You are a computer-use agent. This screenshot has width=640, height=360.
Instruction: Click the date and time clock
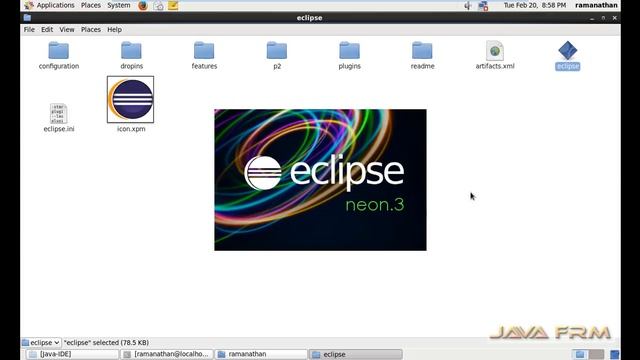click(x=535, y=5)
